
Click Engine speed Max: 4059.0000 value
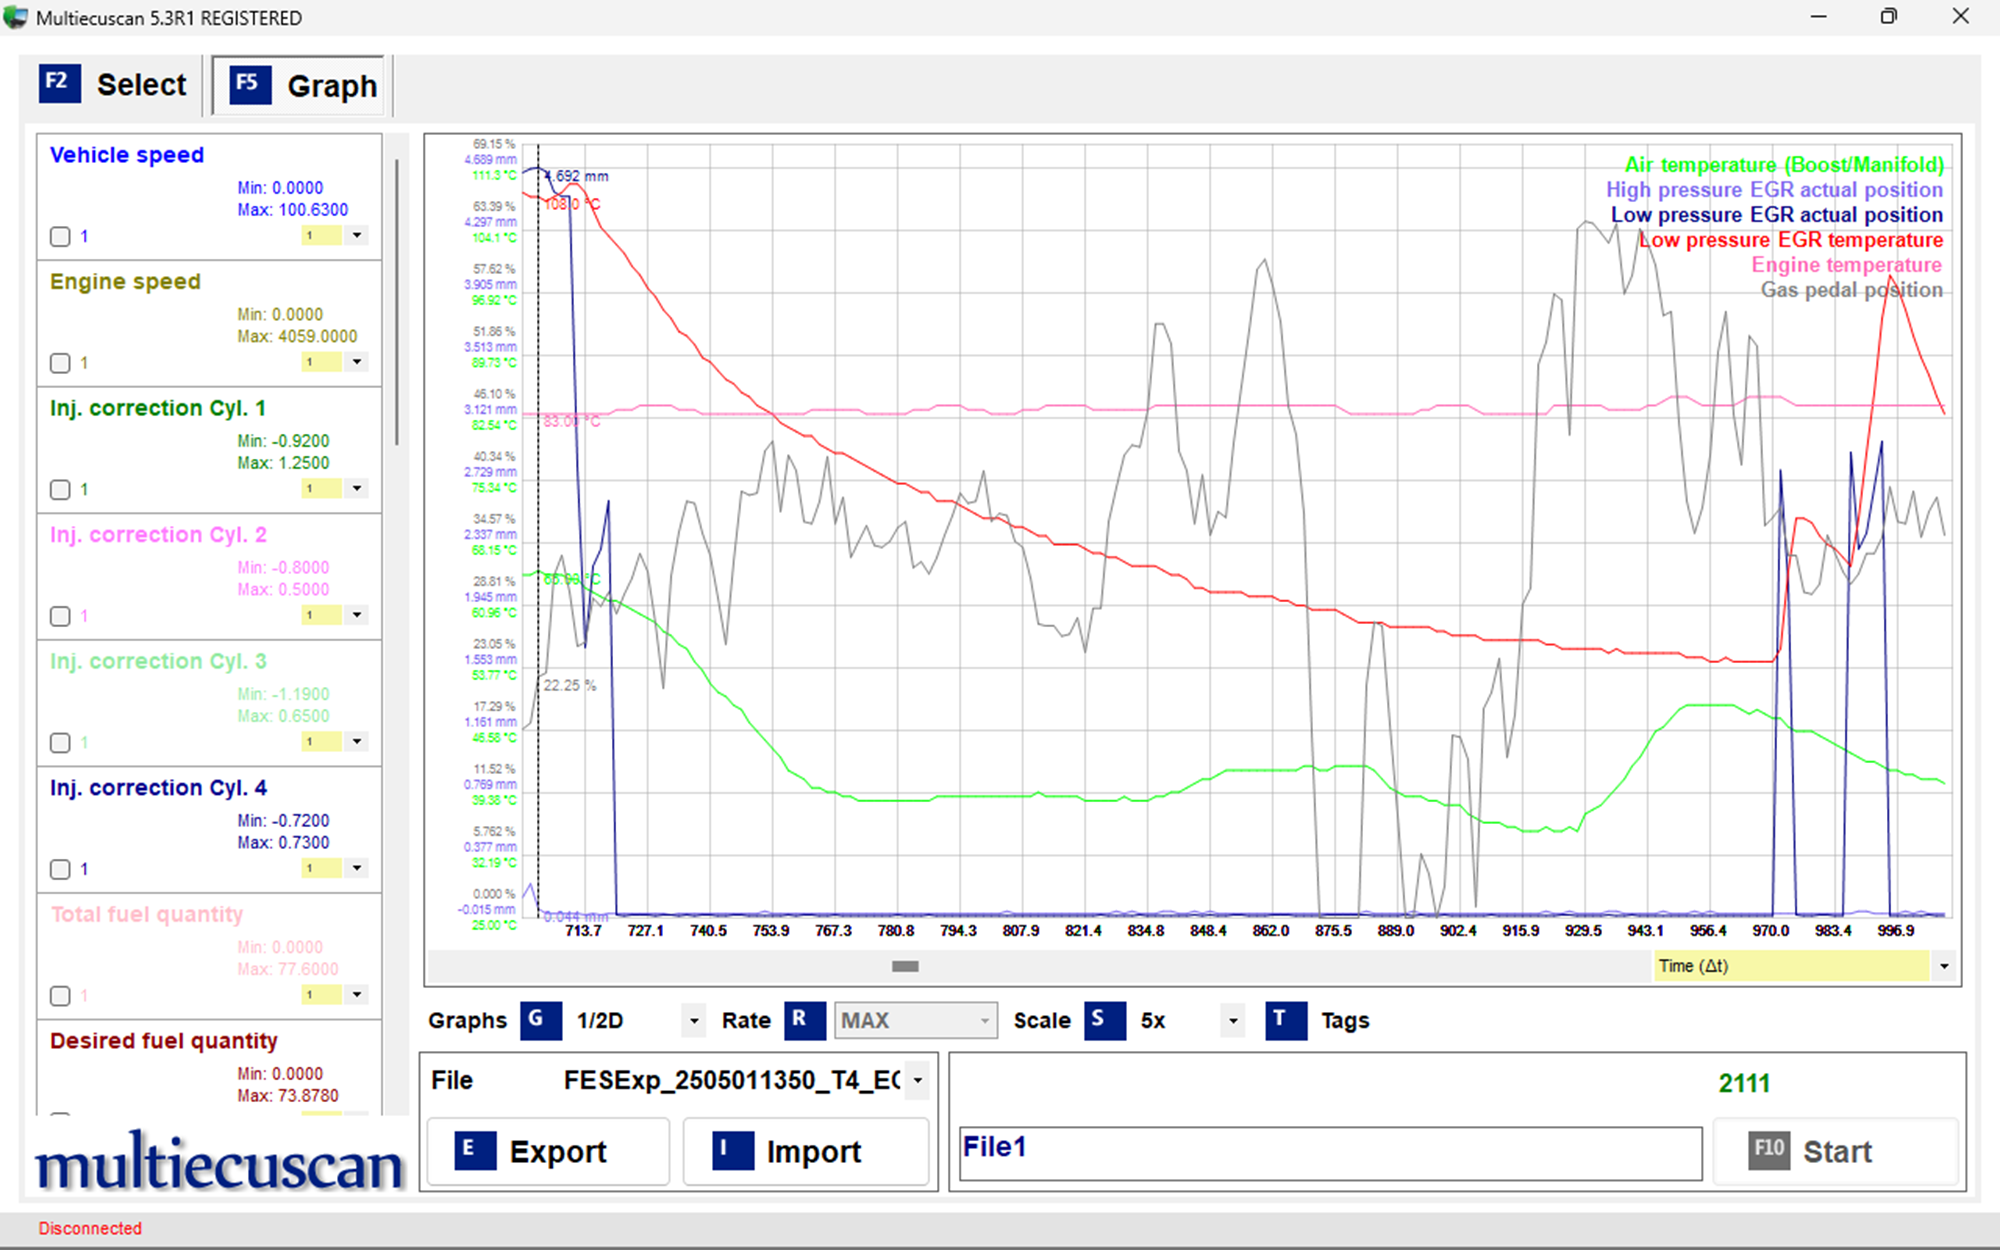tap(297, 336)
